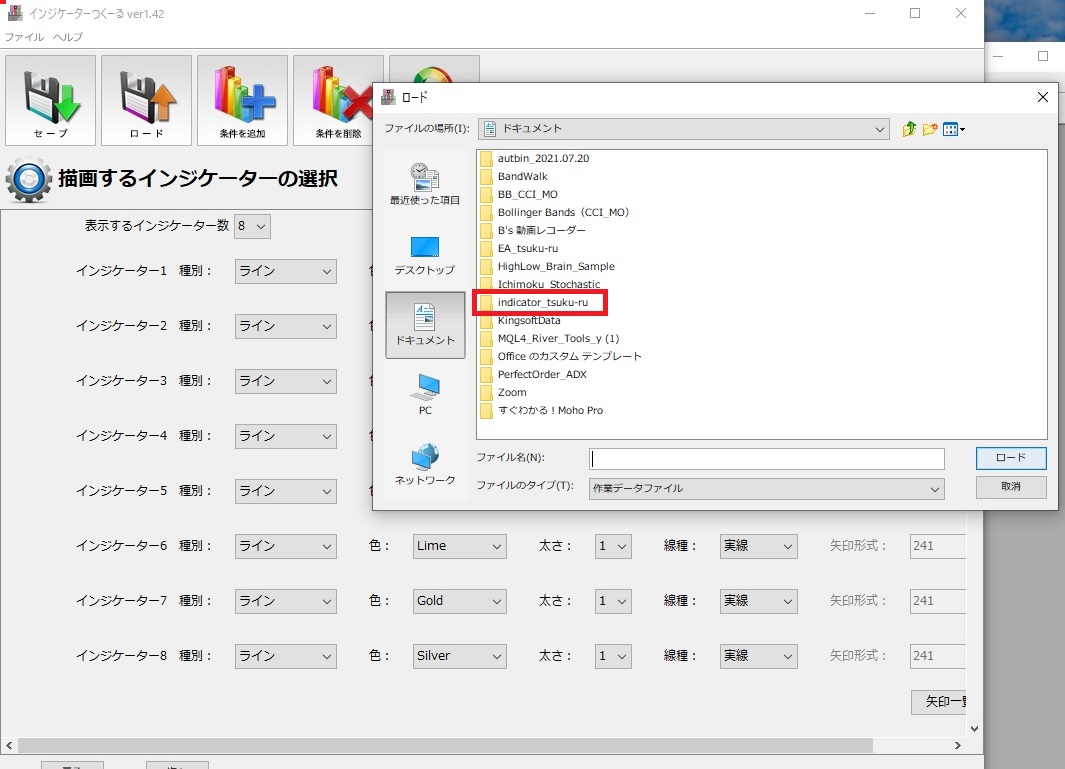
Task: Click the ロード (Load) toolbar icon
Action: coord(146,100)
